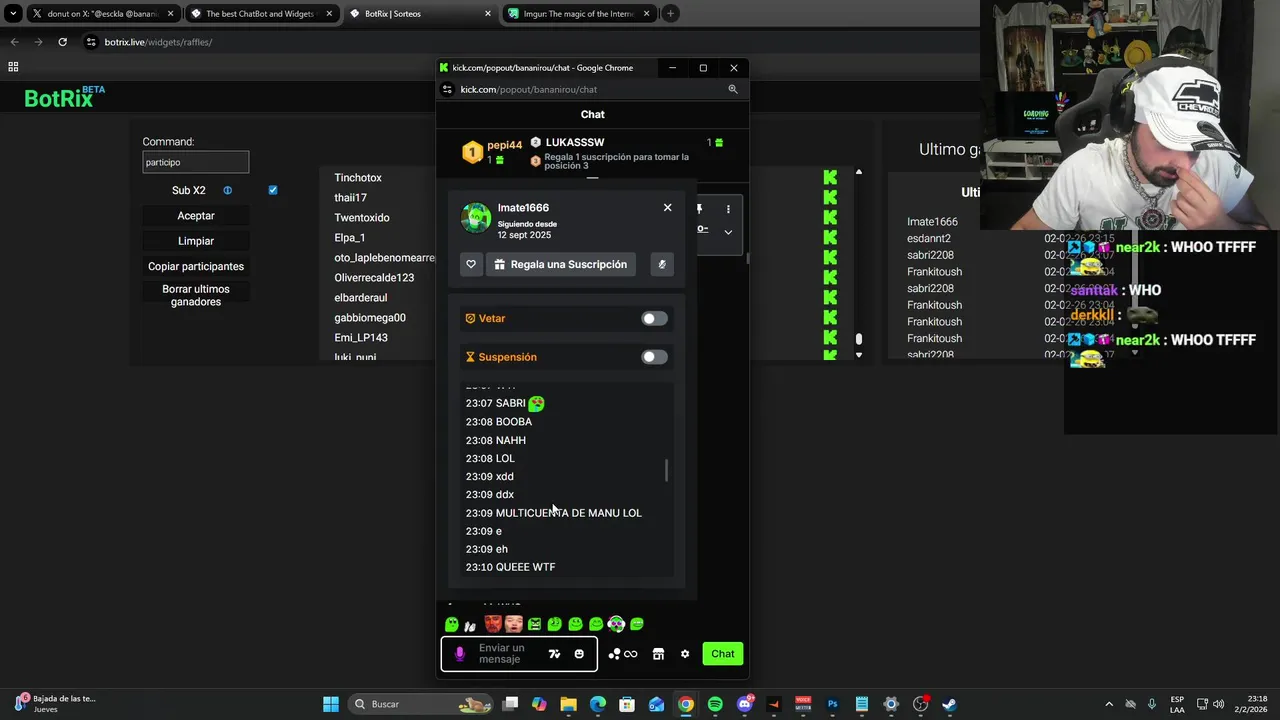Click pepi44 in the gift leaderboard
1280x720 pixels.
(504, 145)
